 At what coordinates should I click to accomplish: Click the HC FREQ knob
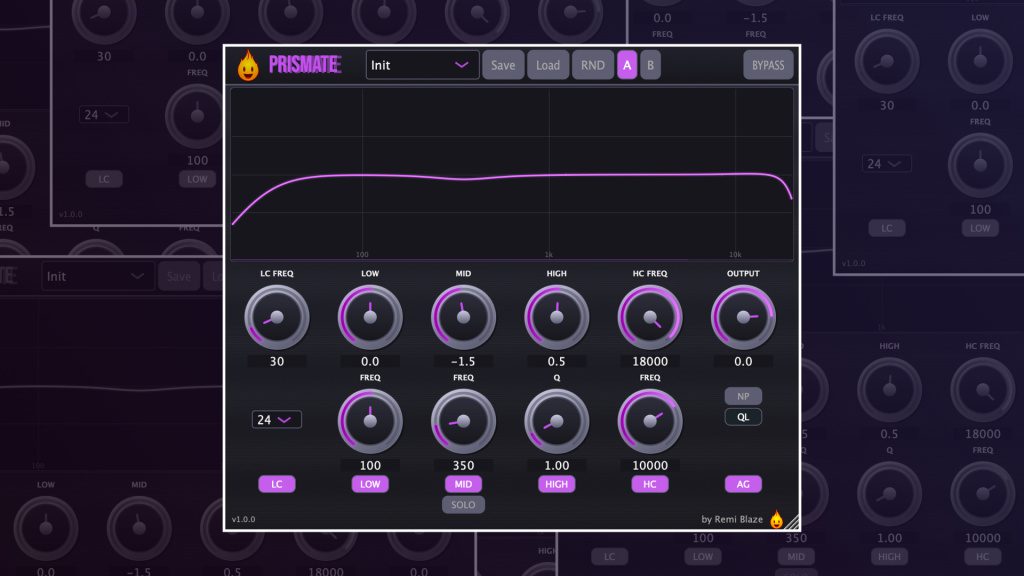pos(650,317)
